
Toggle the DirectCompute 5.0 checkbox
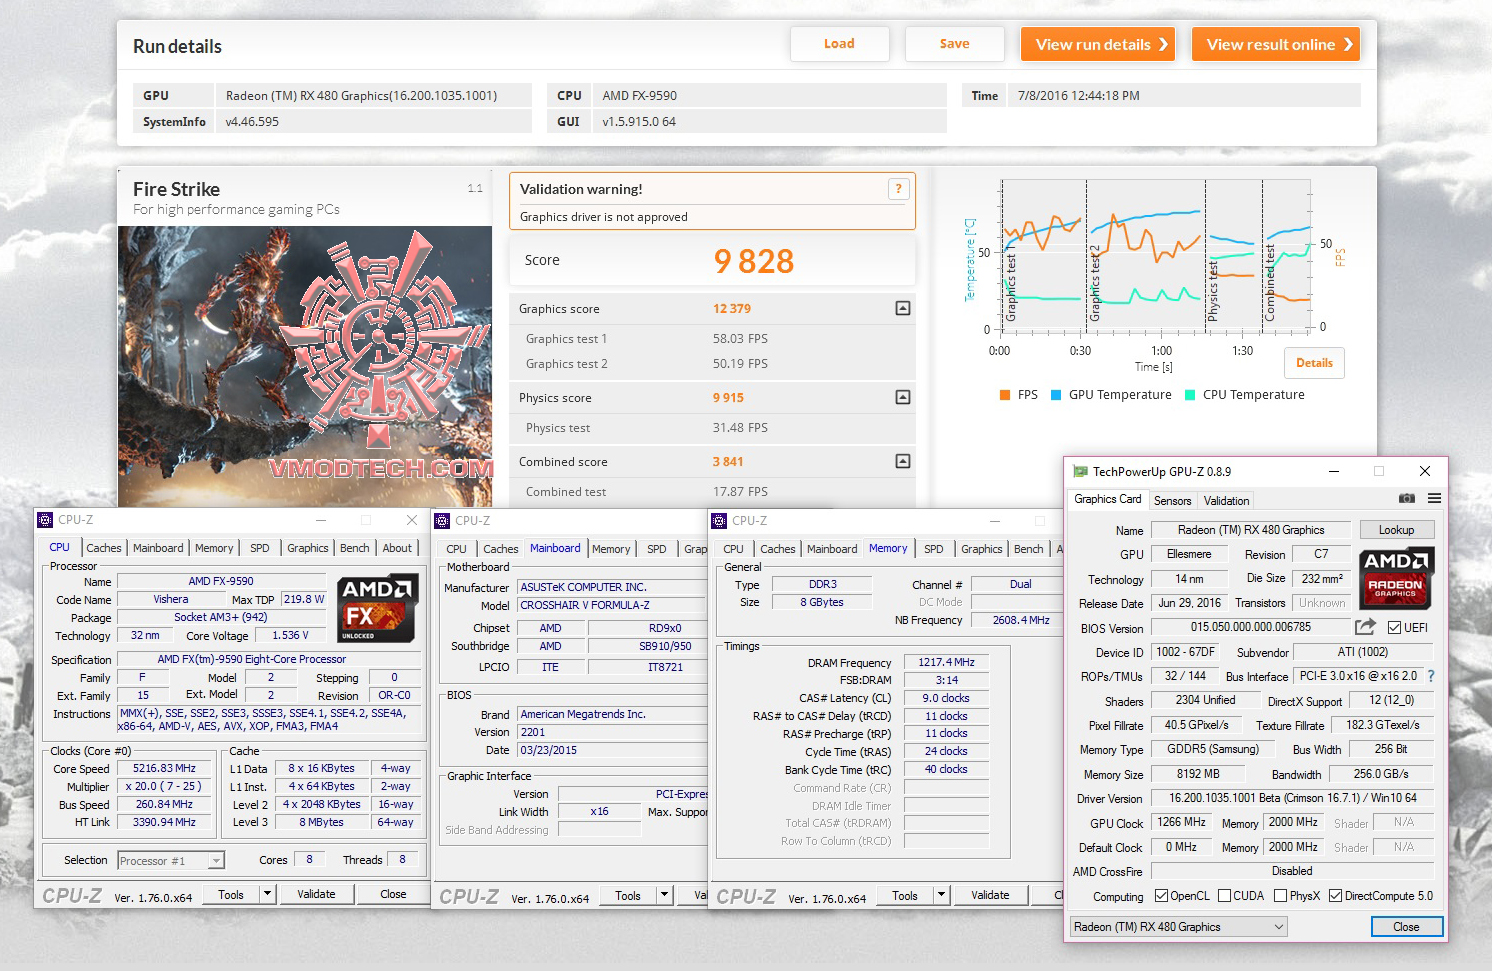point(1335,896)
